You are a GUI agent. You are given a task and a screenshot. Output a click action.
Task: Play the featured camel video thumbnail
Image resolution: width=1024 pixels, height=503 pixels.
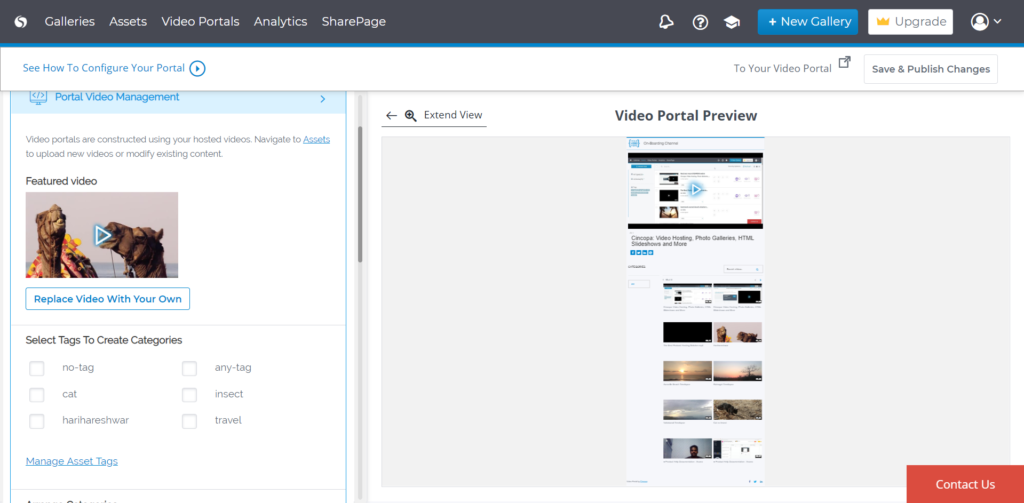pos(102,235)
